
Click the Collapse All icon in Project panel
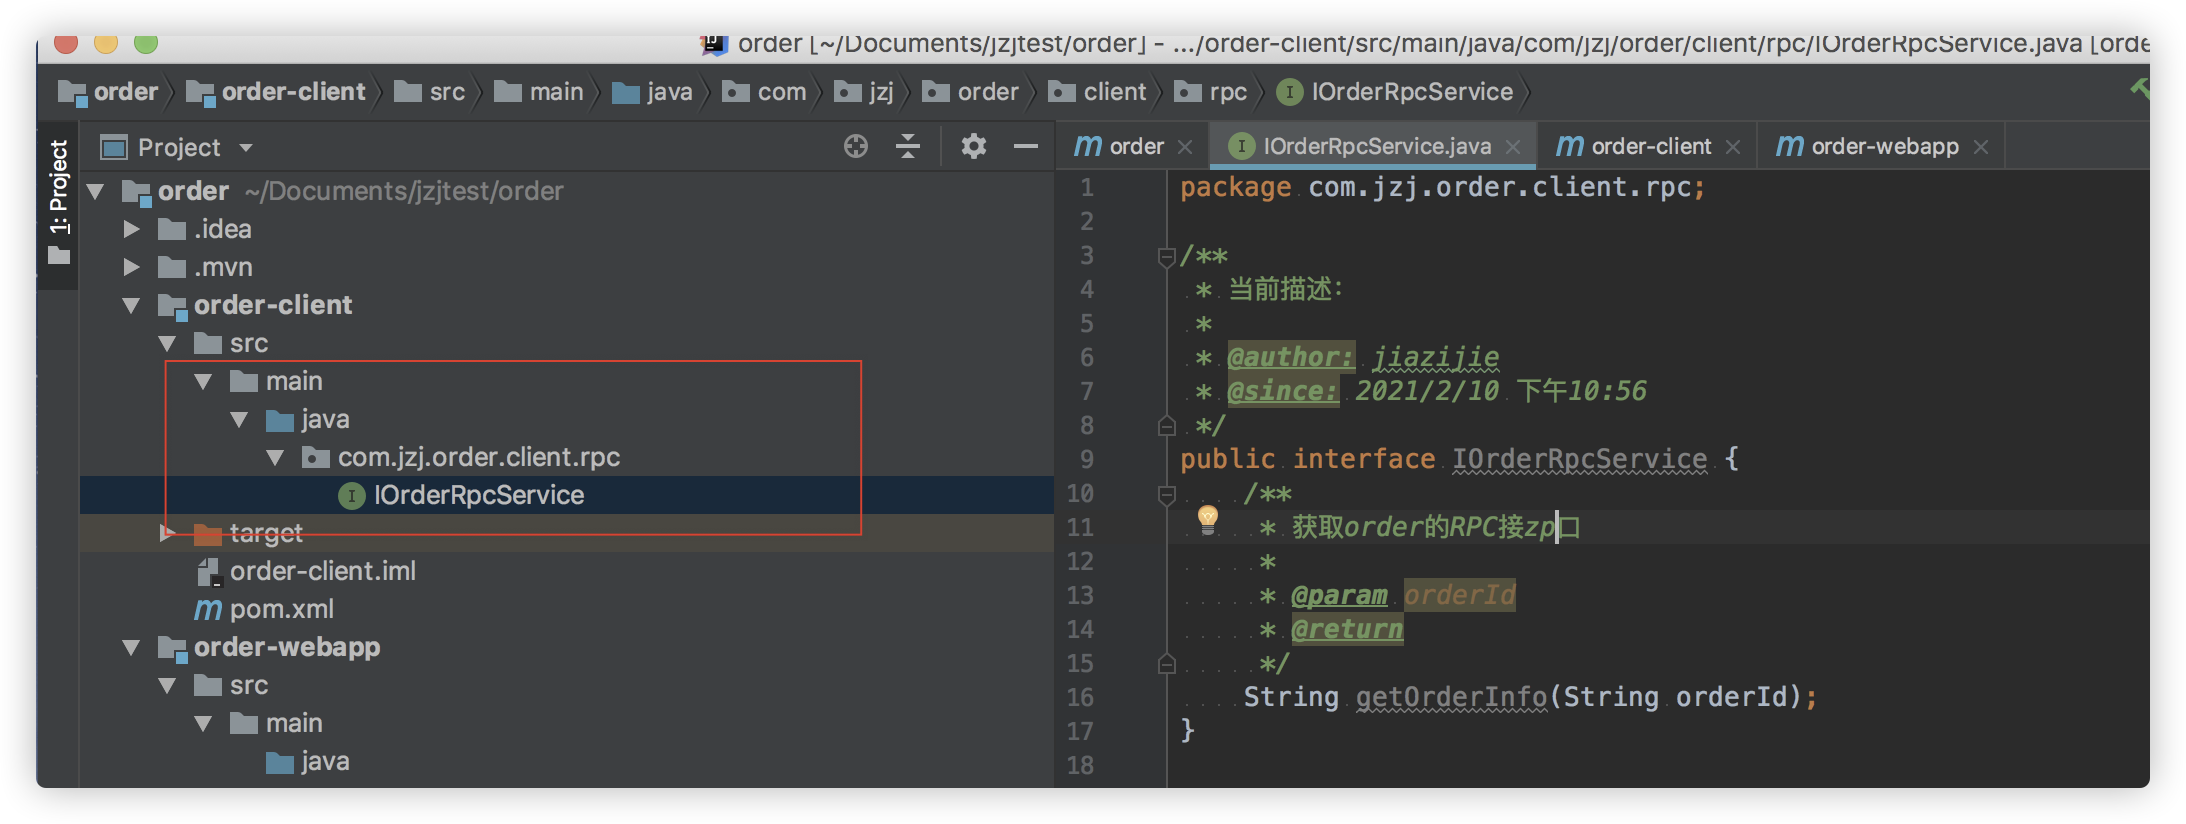point(907,147)
